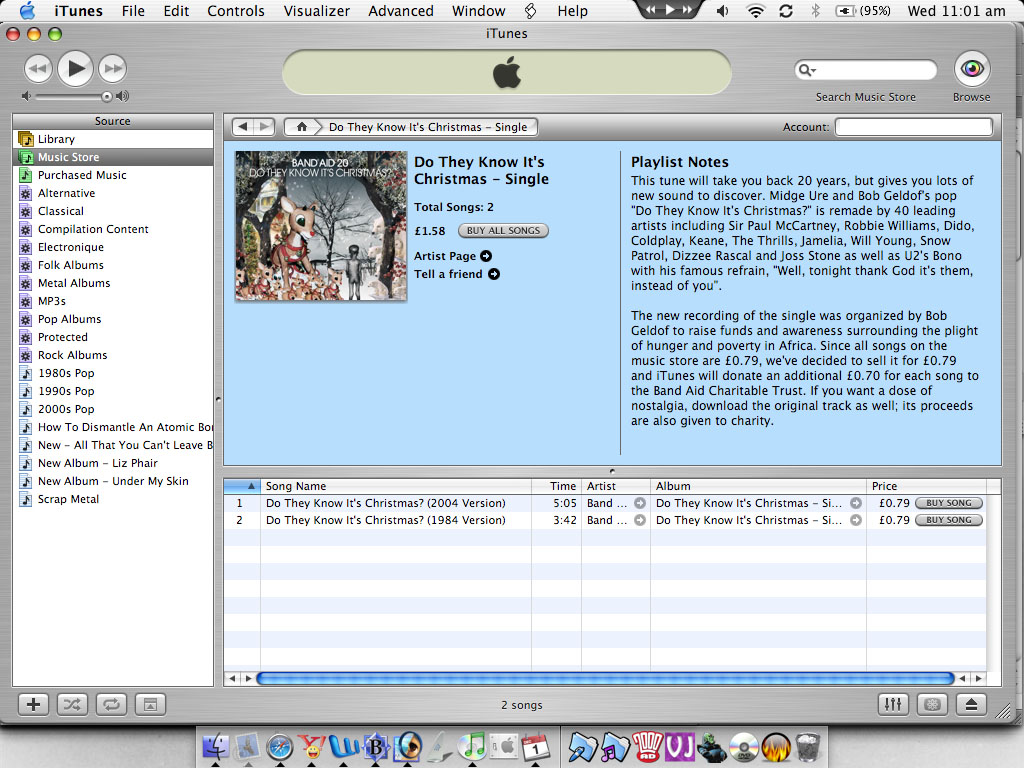The width and height of the screenshot is (1024, 768).
Task: Click the rewind previous track button
Action: click(38, 69)
